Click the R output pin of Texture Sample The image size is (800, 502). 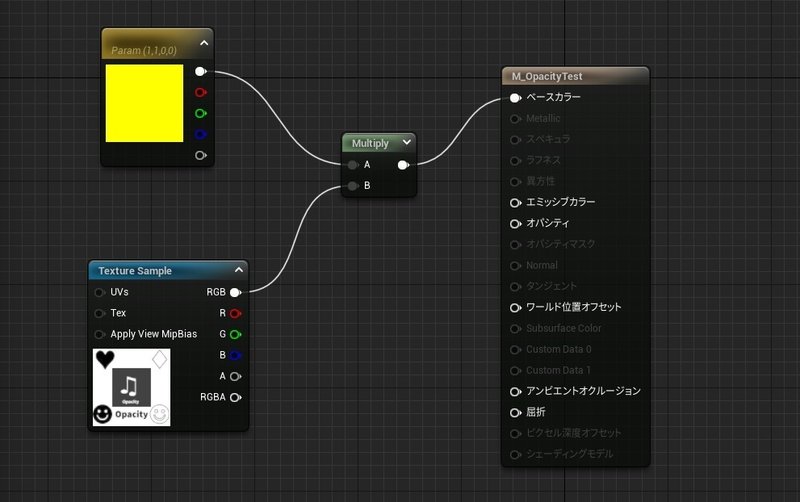tap(235, 313)
